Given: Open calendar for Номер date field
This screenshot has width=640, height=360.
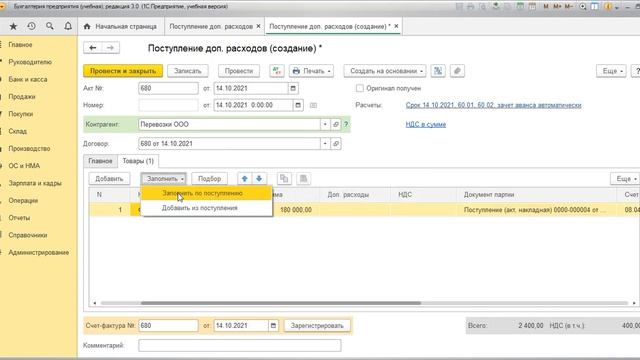Looking at the screenshot, I should click(x=298, y=105).
